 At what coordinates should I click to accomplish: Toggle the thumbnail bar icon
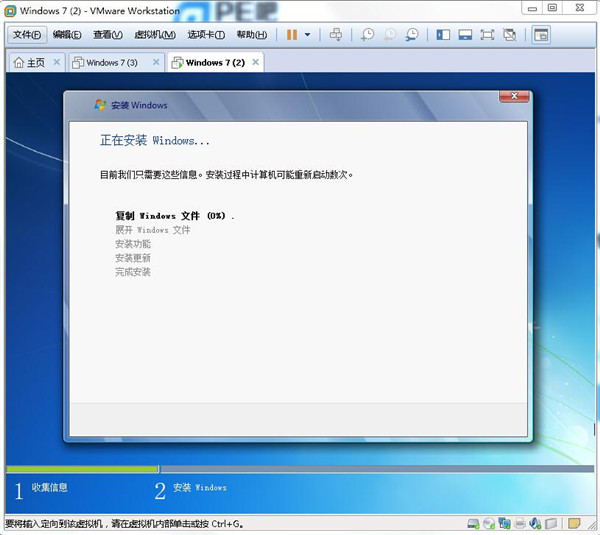click(465, 35)
